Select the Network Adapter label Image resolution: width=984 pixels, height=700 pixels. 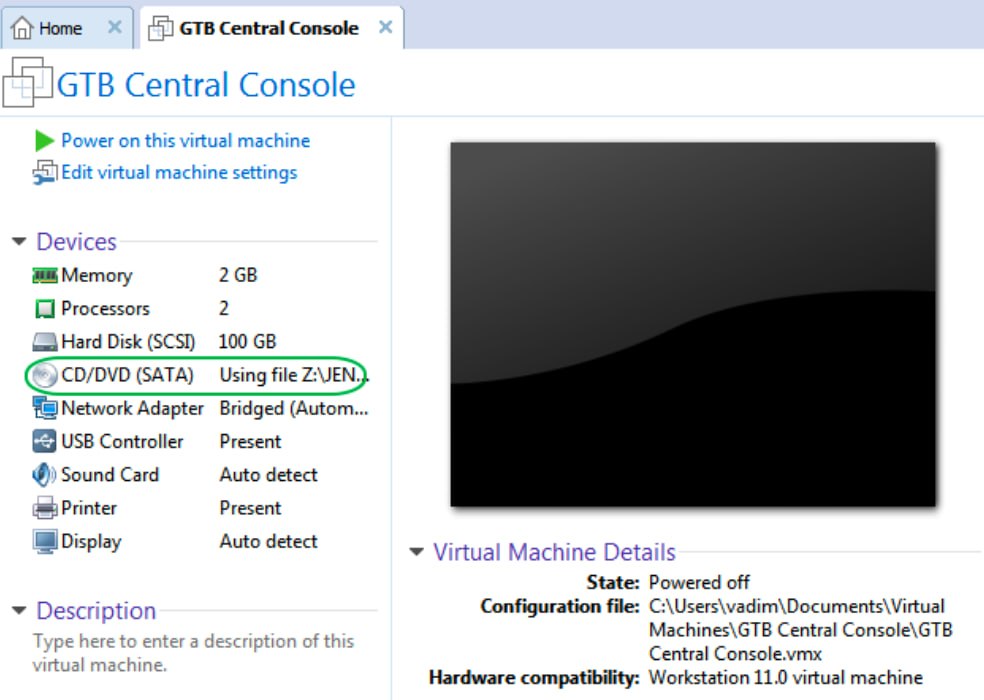[x=132, y=409]
